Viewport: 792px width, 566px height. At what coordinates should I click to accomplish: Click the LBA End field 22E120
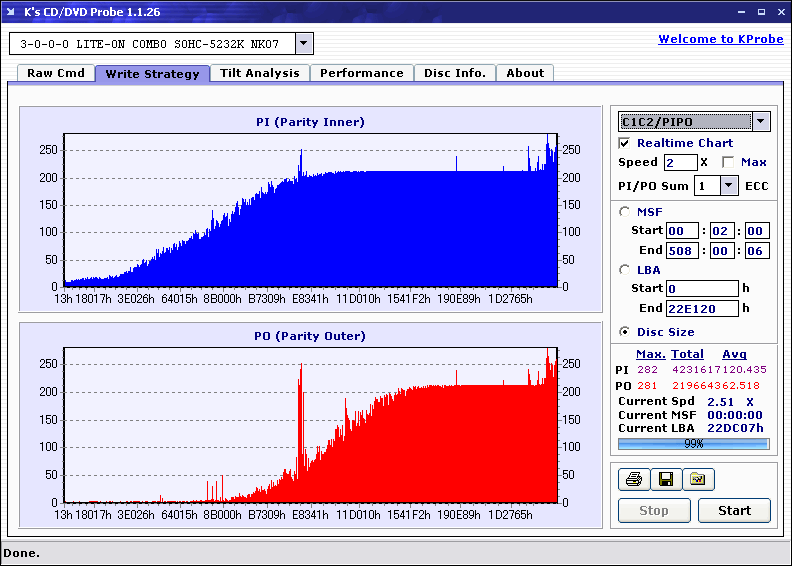pos(702,308)
